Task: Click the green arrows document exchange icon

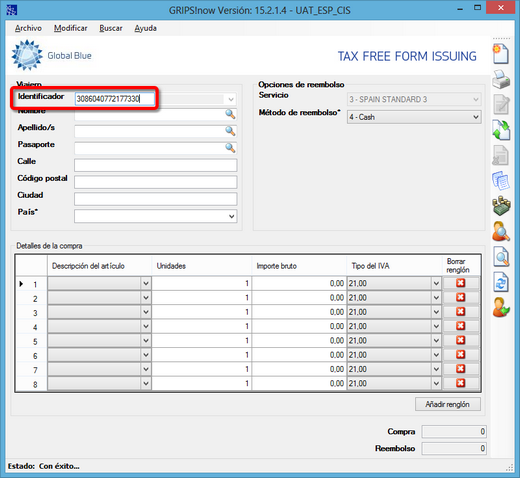Action: [x=501, y=130]
